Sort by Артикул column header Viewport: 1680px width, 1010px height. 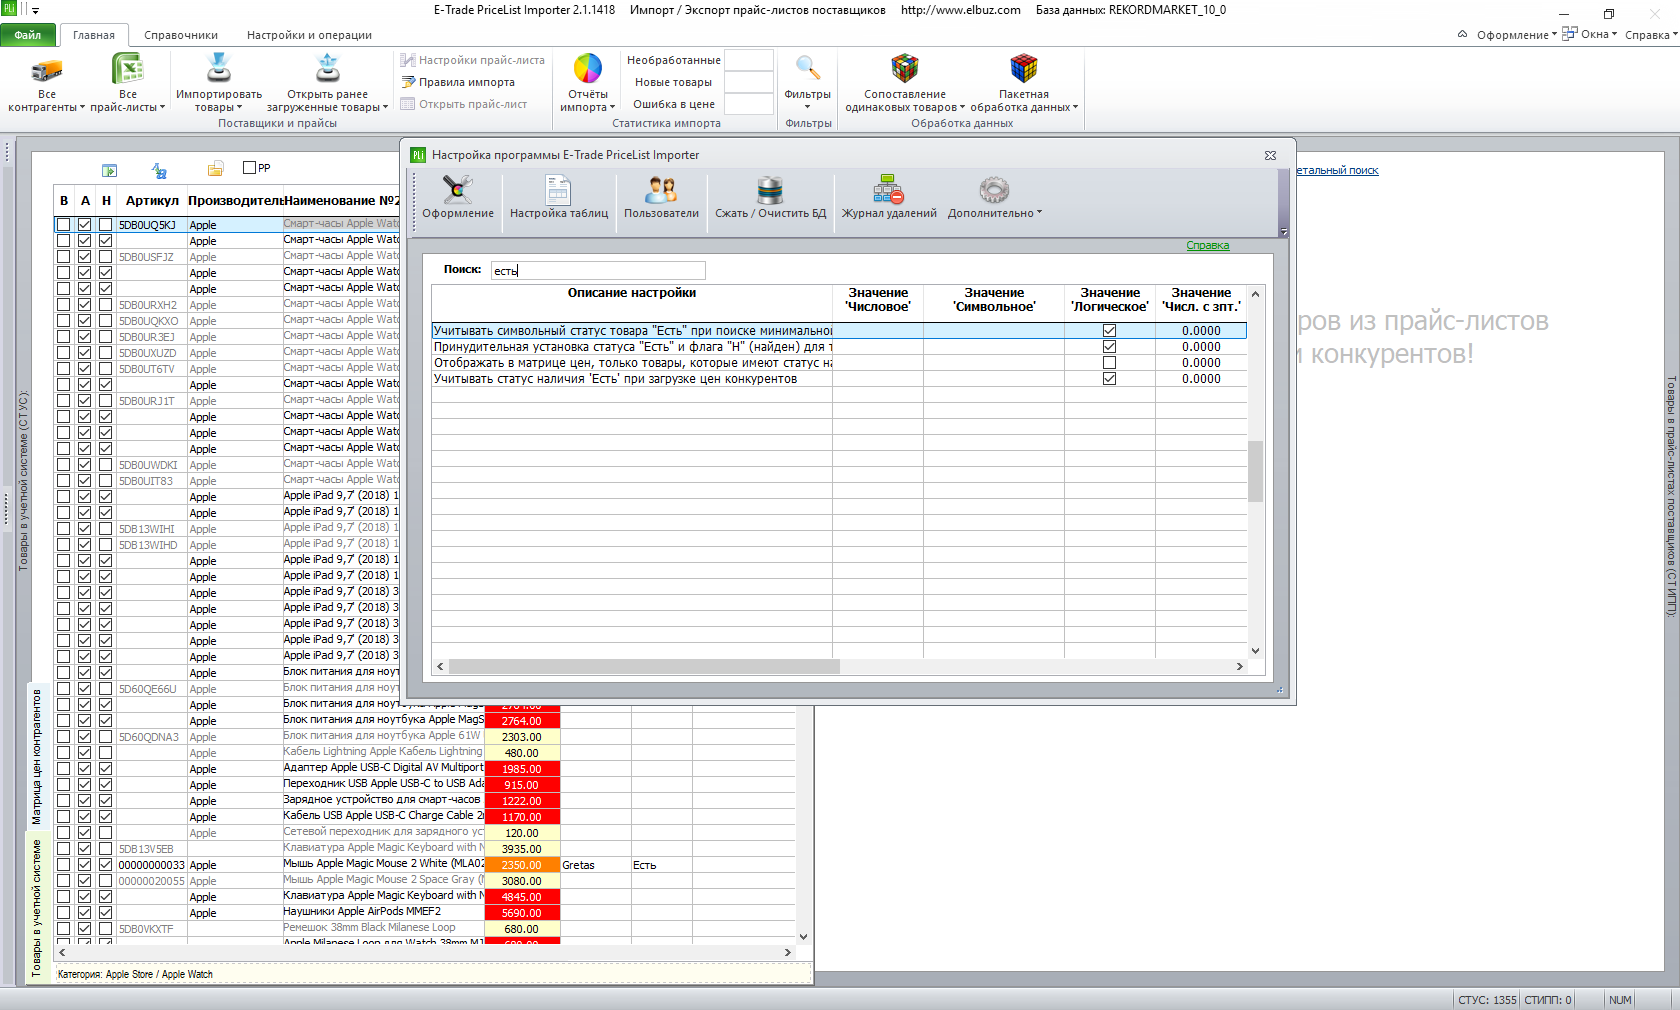point(152,201)
